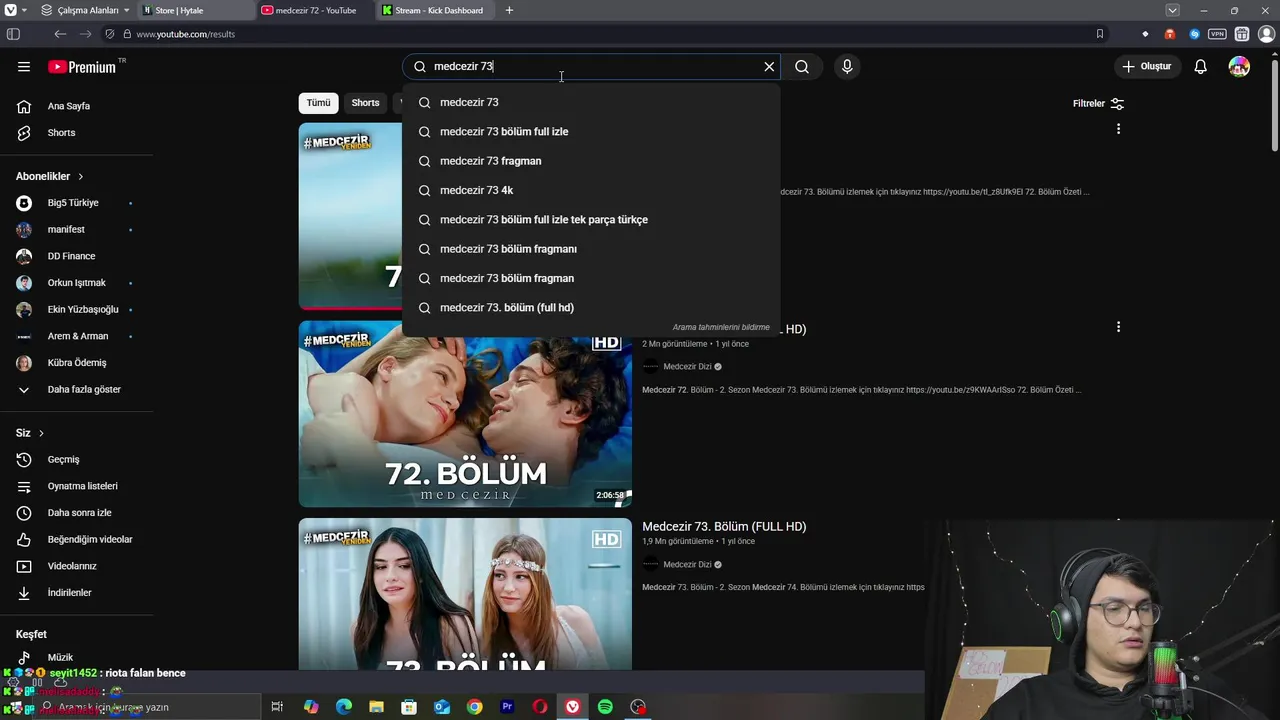Click the Oluştur create button
The image size is (1280, 720).
[1148, 67]
